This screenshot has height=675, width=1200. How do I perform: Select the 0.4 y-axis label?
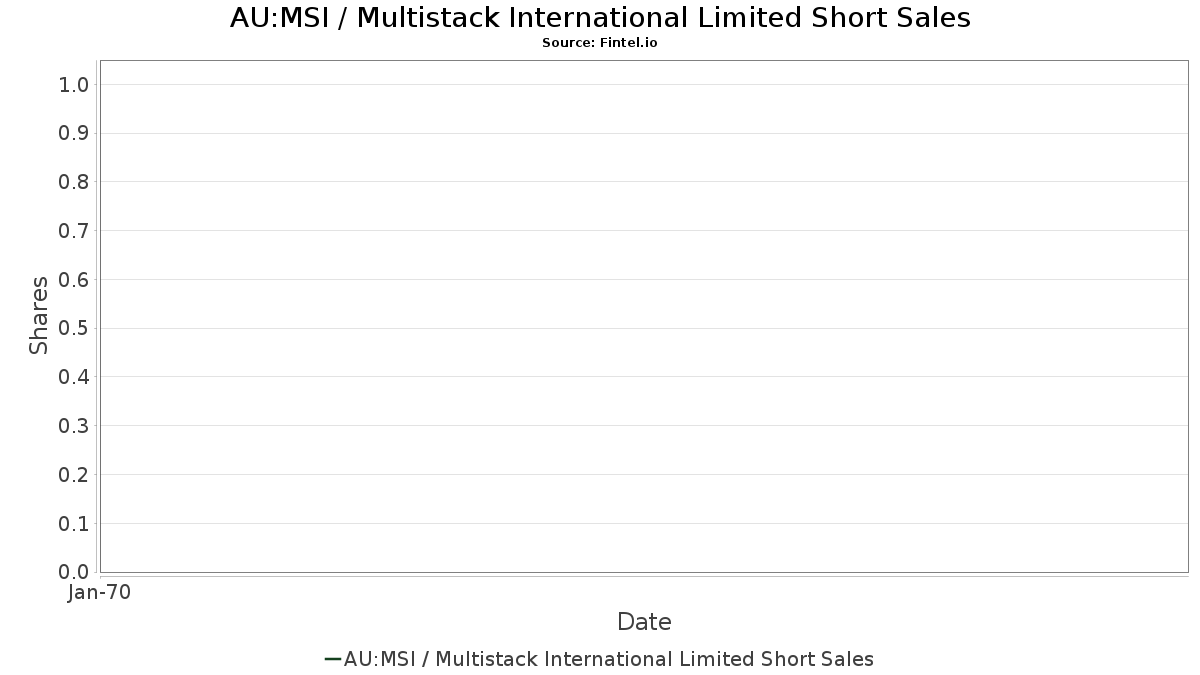75,377
